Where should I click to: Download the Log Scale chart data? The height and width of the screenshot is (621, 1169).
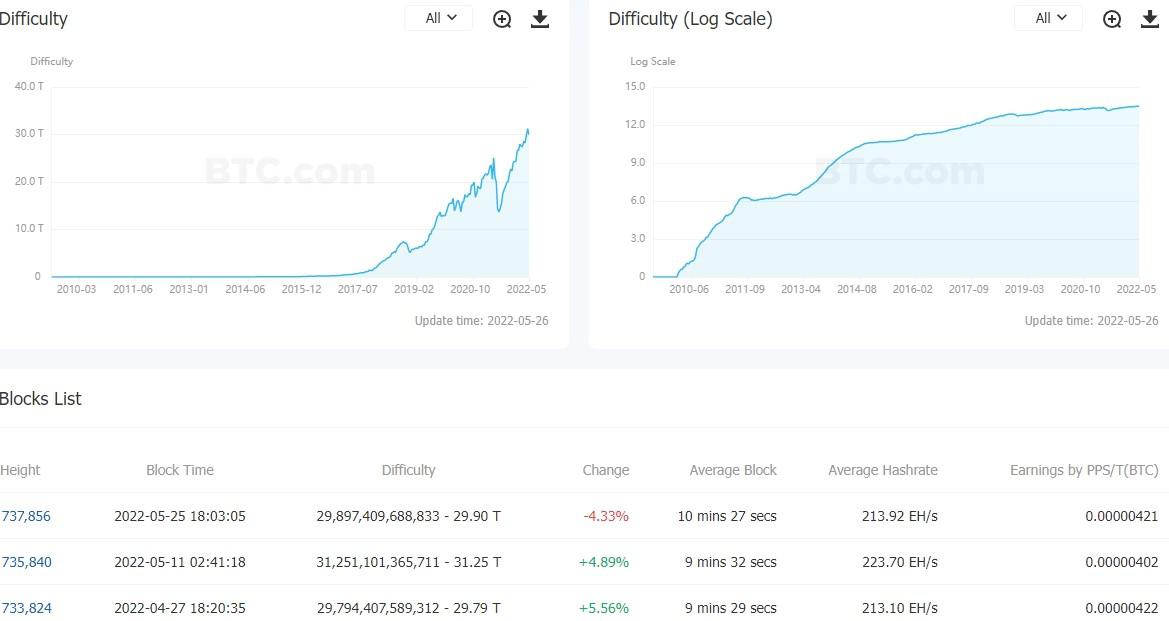pos(1150,19)
